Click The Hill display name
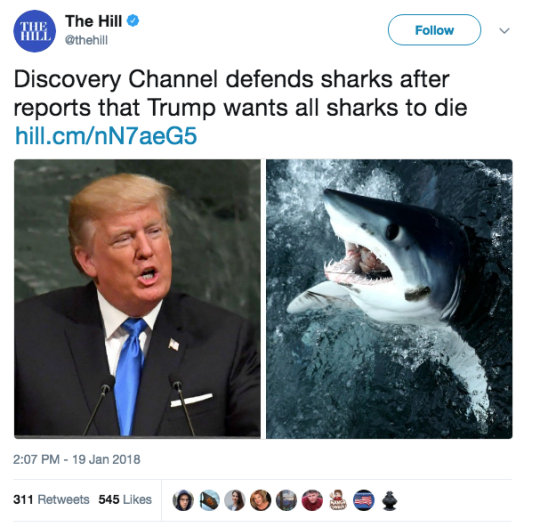540x527 pixels. click(x=94, y=21)
